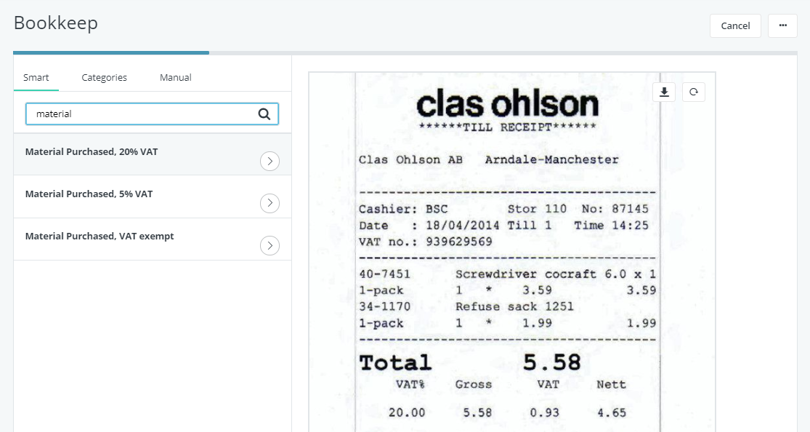810x432 pixels.
Task: Click the 20.00 VAT percent value
Action: [x=407, y=413]
